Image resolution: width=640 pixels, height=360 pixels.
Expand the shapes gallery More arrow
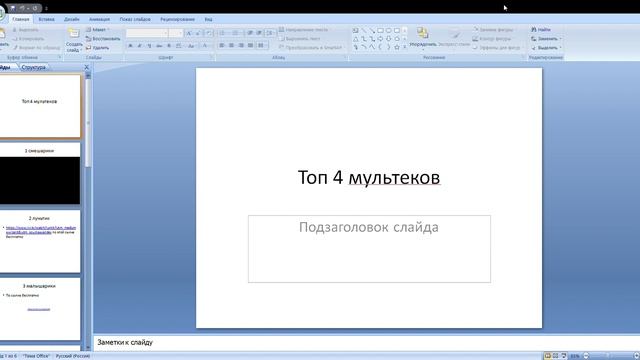(x=405, y=47)
